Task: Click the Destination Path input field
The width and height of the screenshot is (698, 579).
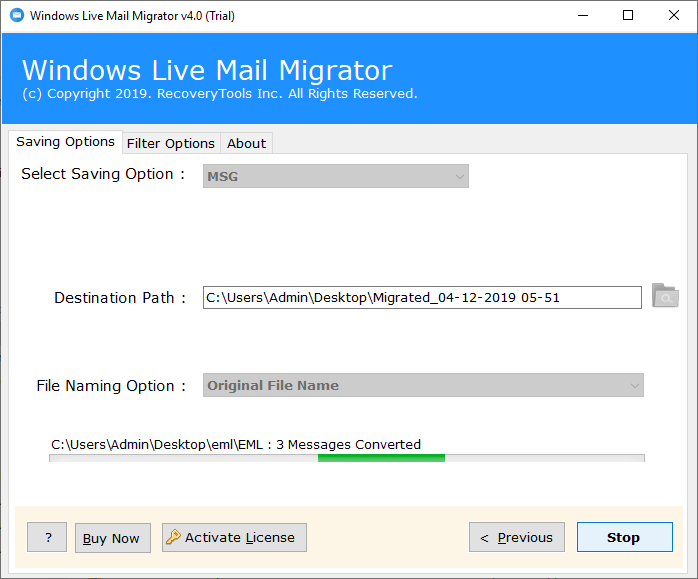Action: point(422,297)
